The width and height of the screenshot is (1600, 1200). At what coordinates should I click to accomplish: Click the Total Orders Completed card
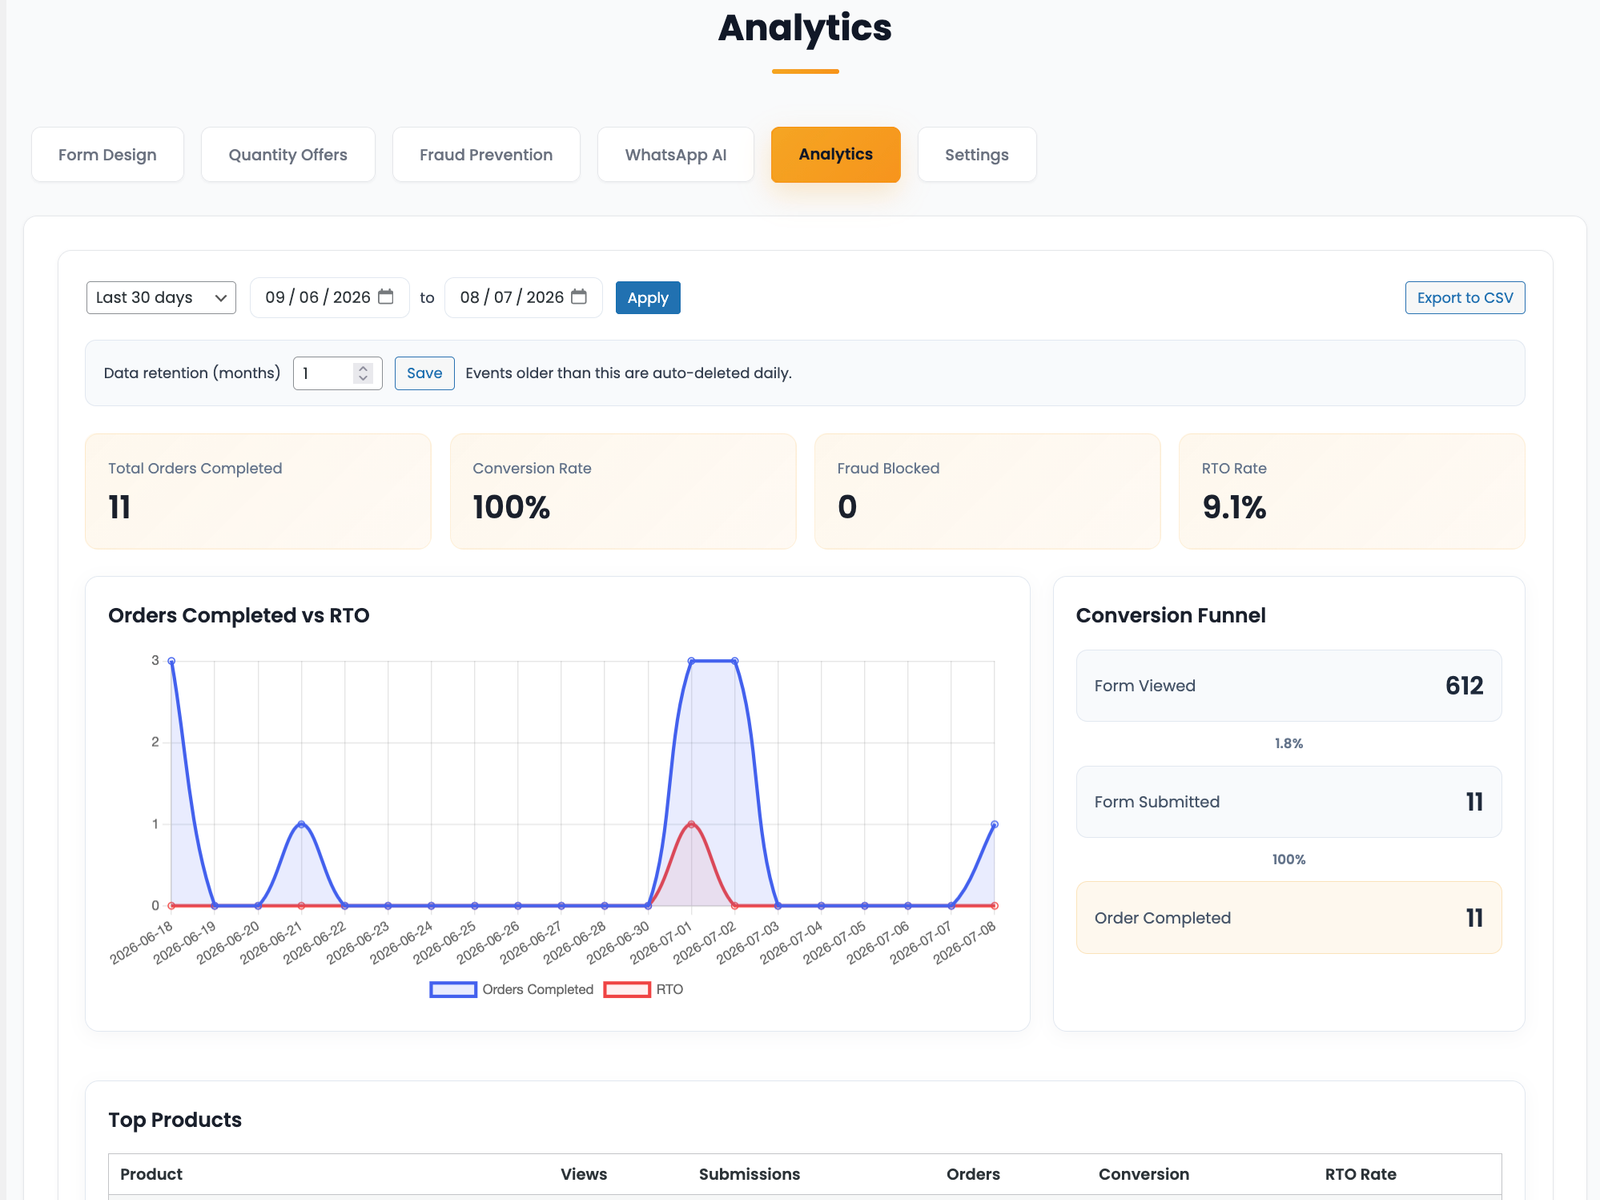(258, 491)
